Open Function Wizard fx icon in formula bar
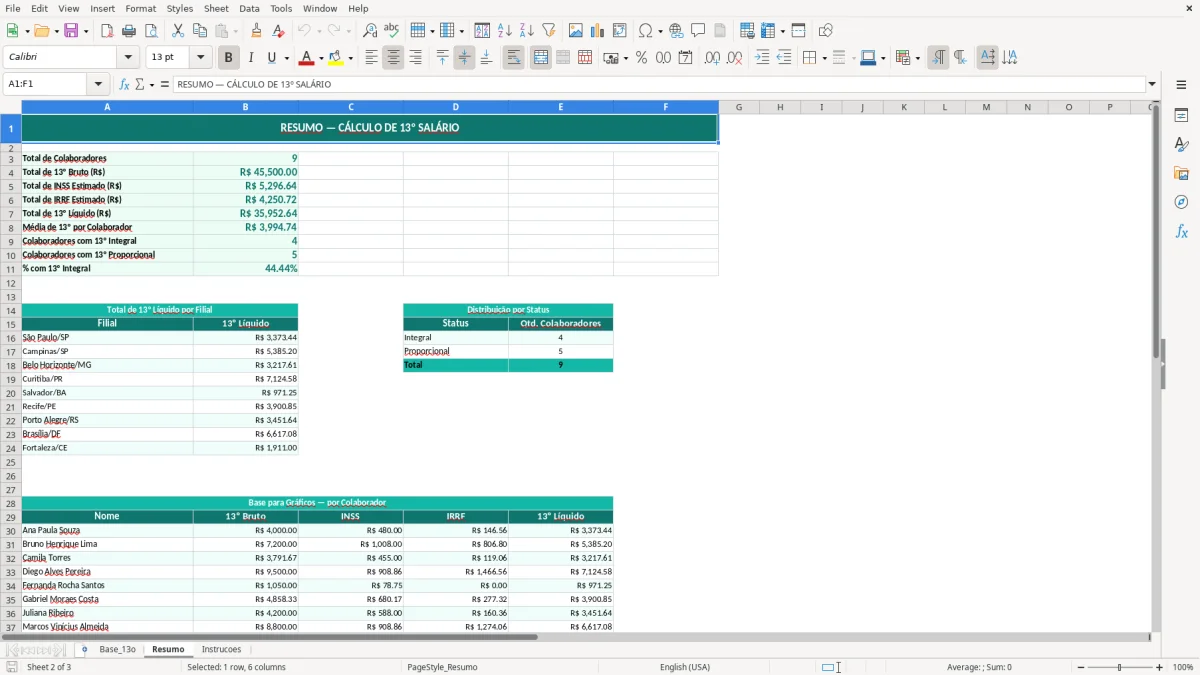 124,84
